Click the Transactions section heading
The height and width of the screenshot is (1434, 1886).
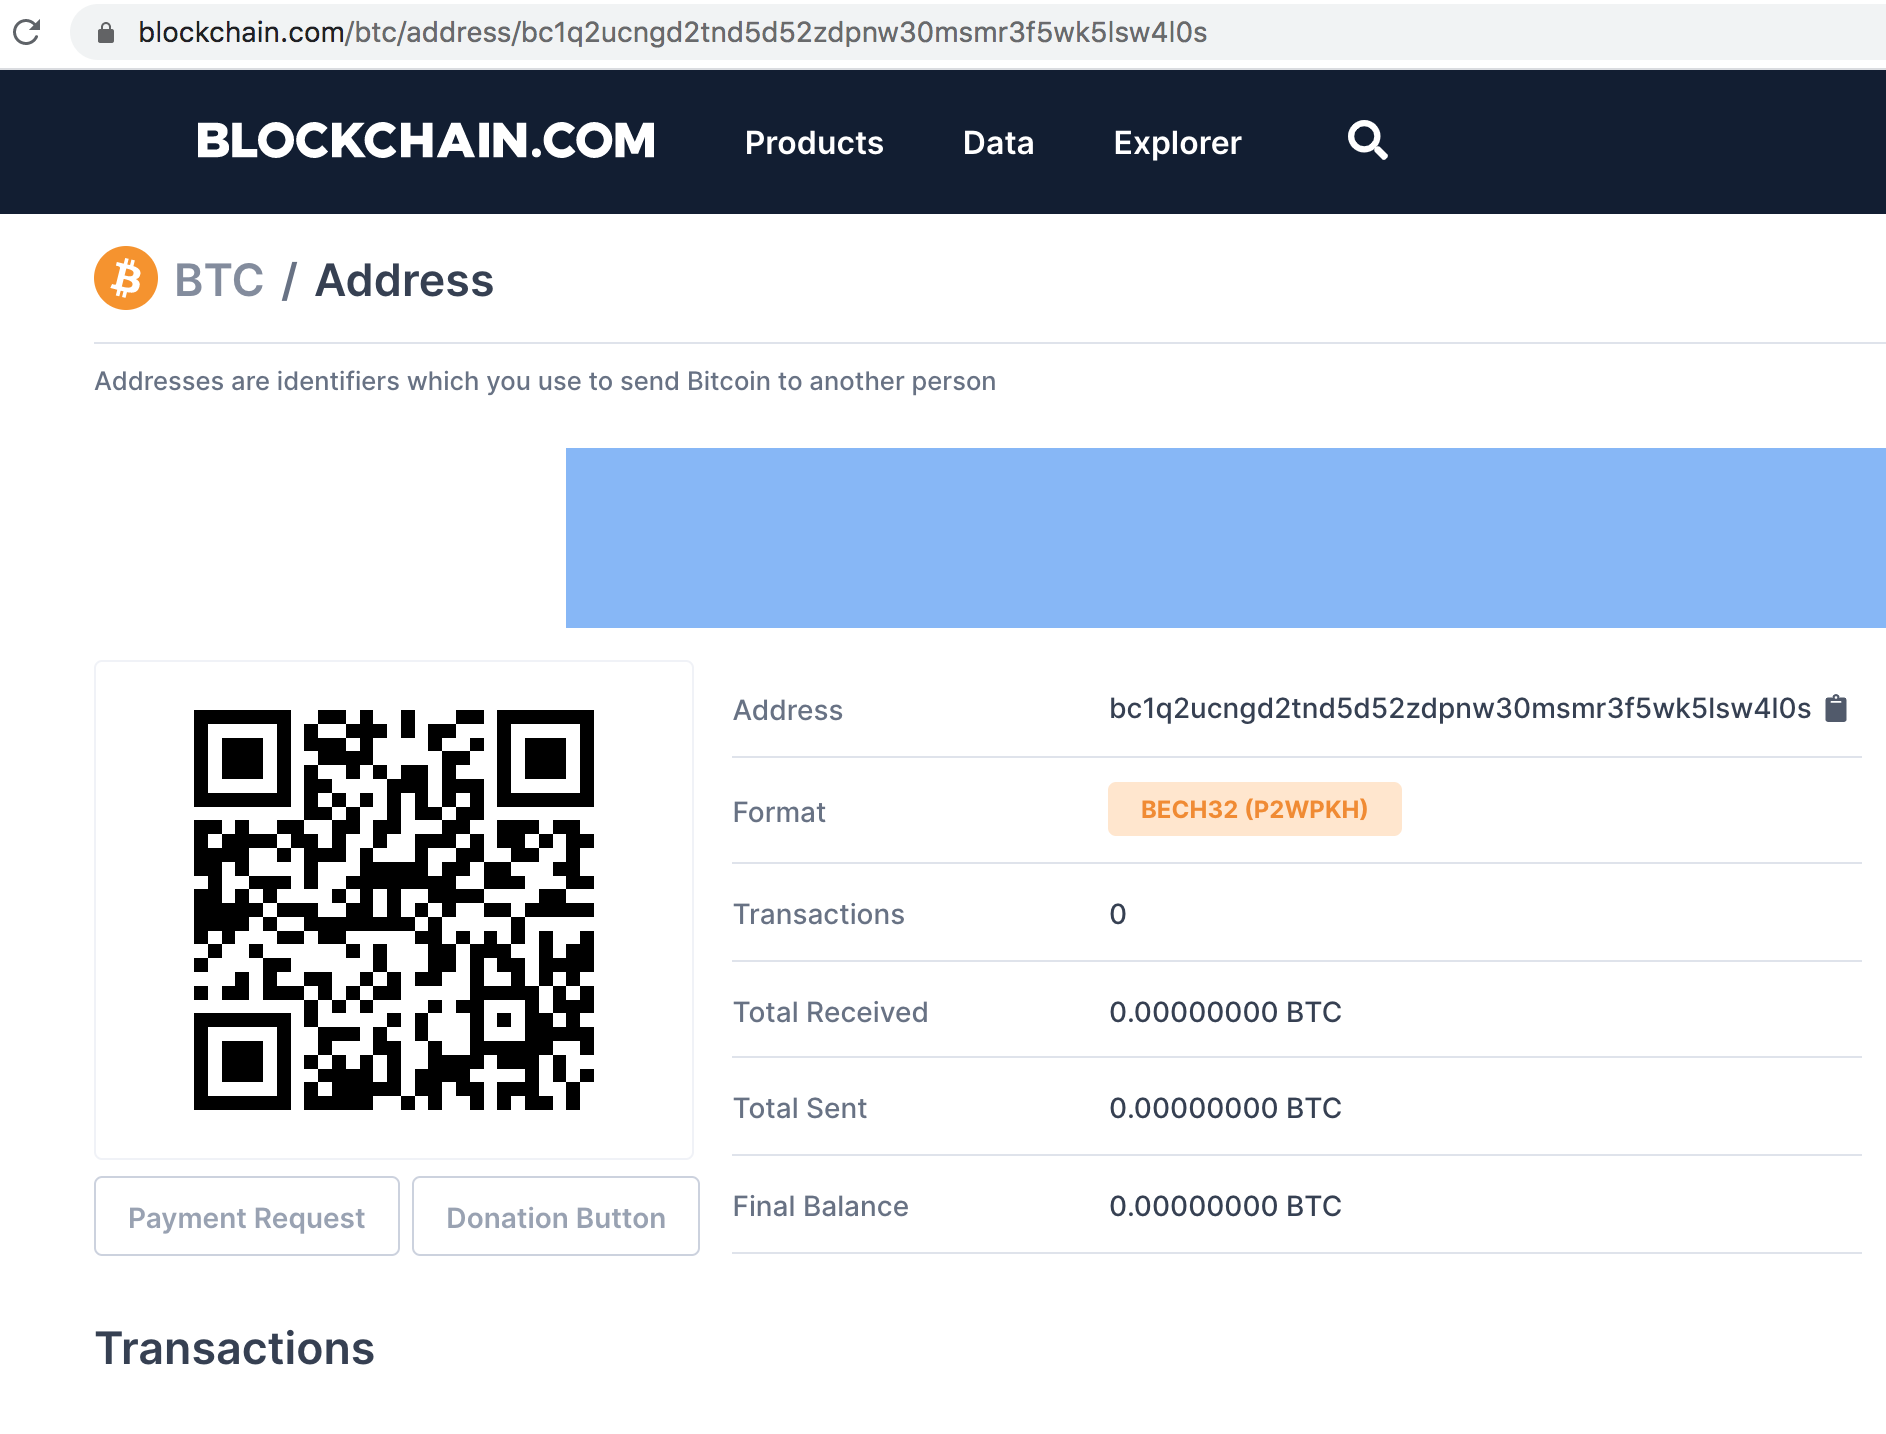click(235, 1348)
